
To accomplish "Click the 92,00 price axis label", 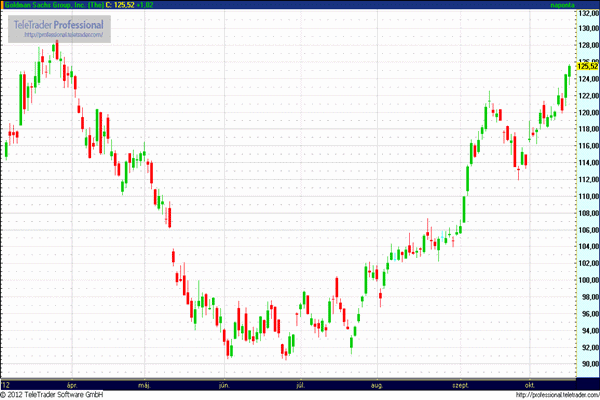I will click(x=590, y=348).
